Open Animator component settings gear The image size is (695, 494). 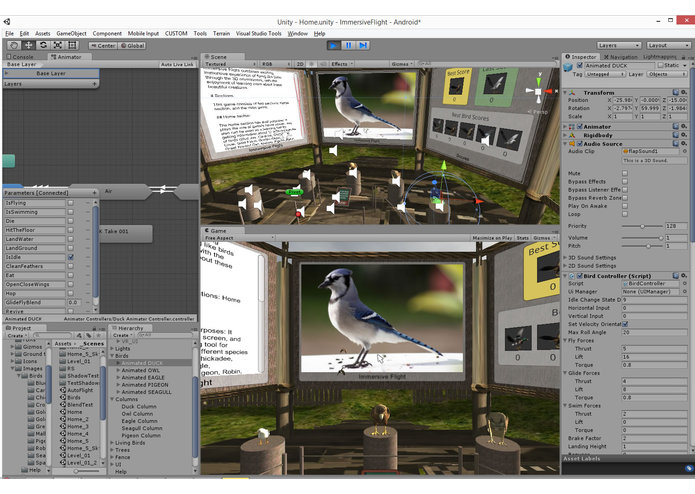[x=684, y=126]
